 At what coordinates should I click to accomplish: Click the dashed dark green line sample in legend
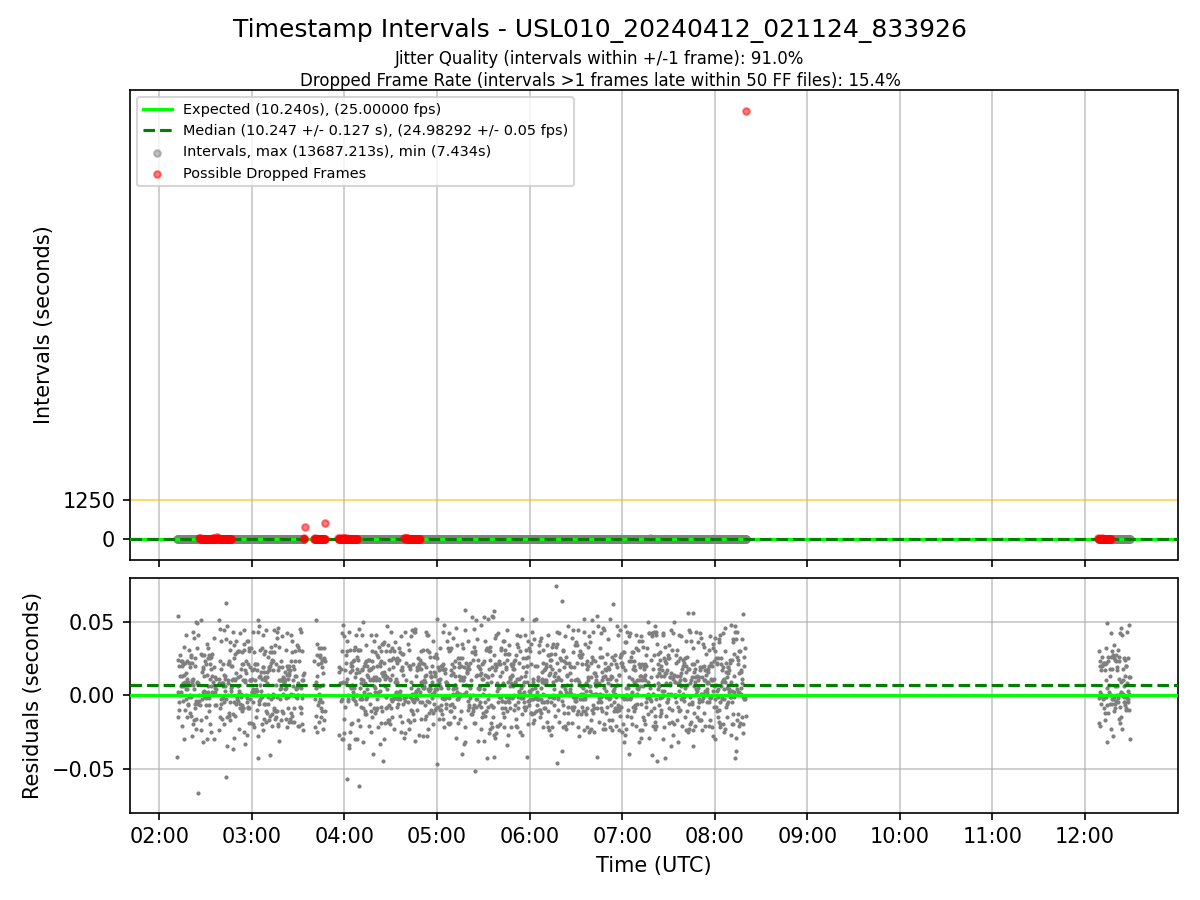coord(159,130)
